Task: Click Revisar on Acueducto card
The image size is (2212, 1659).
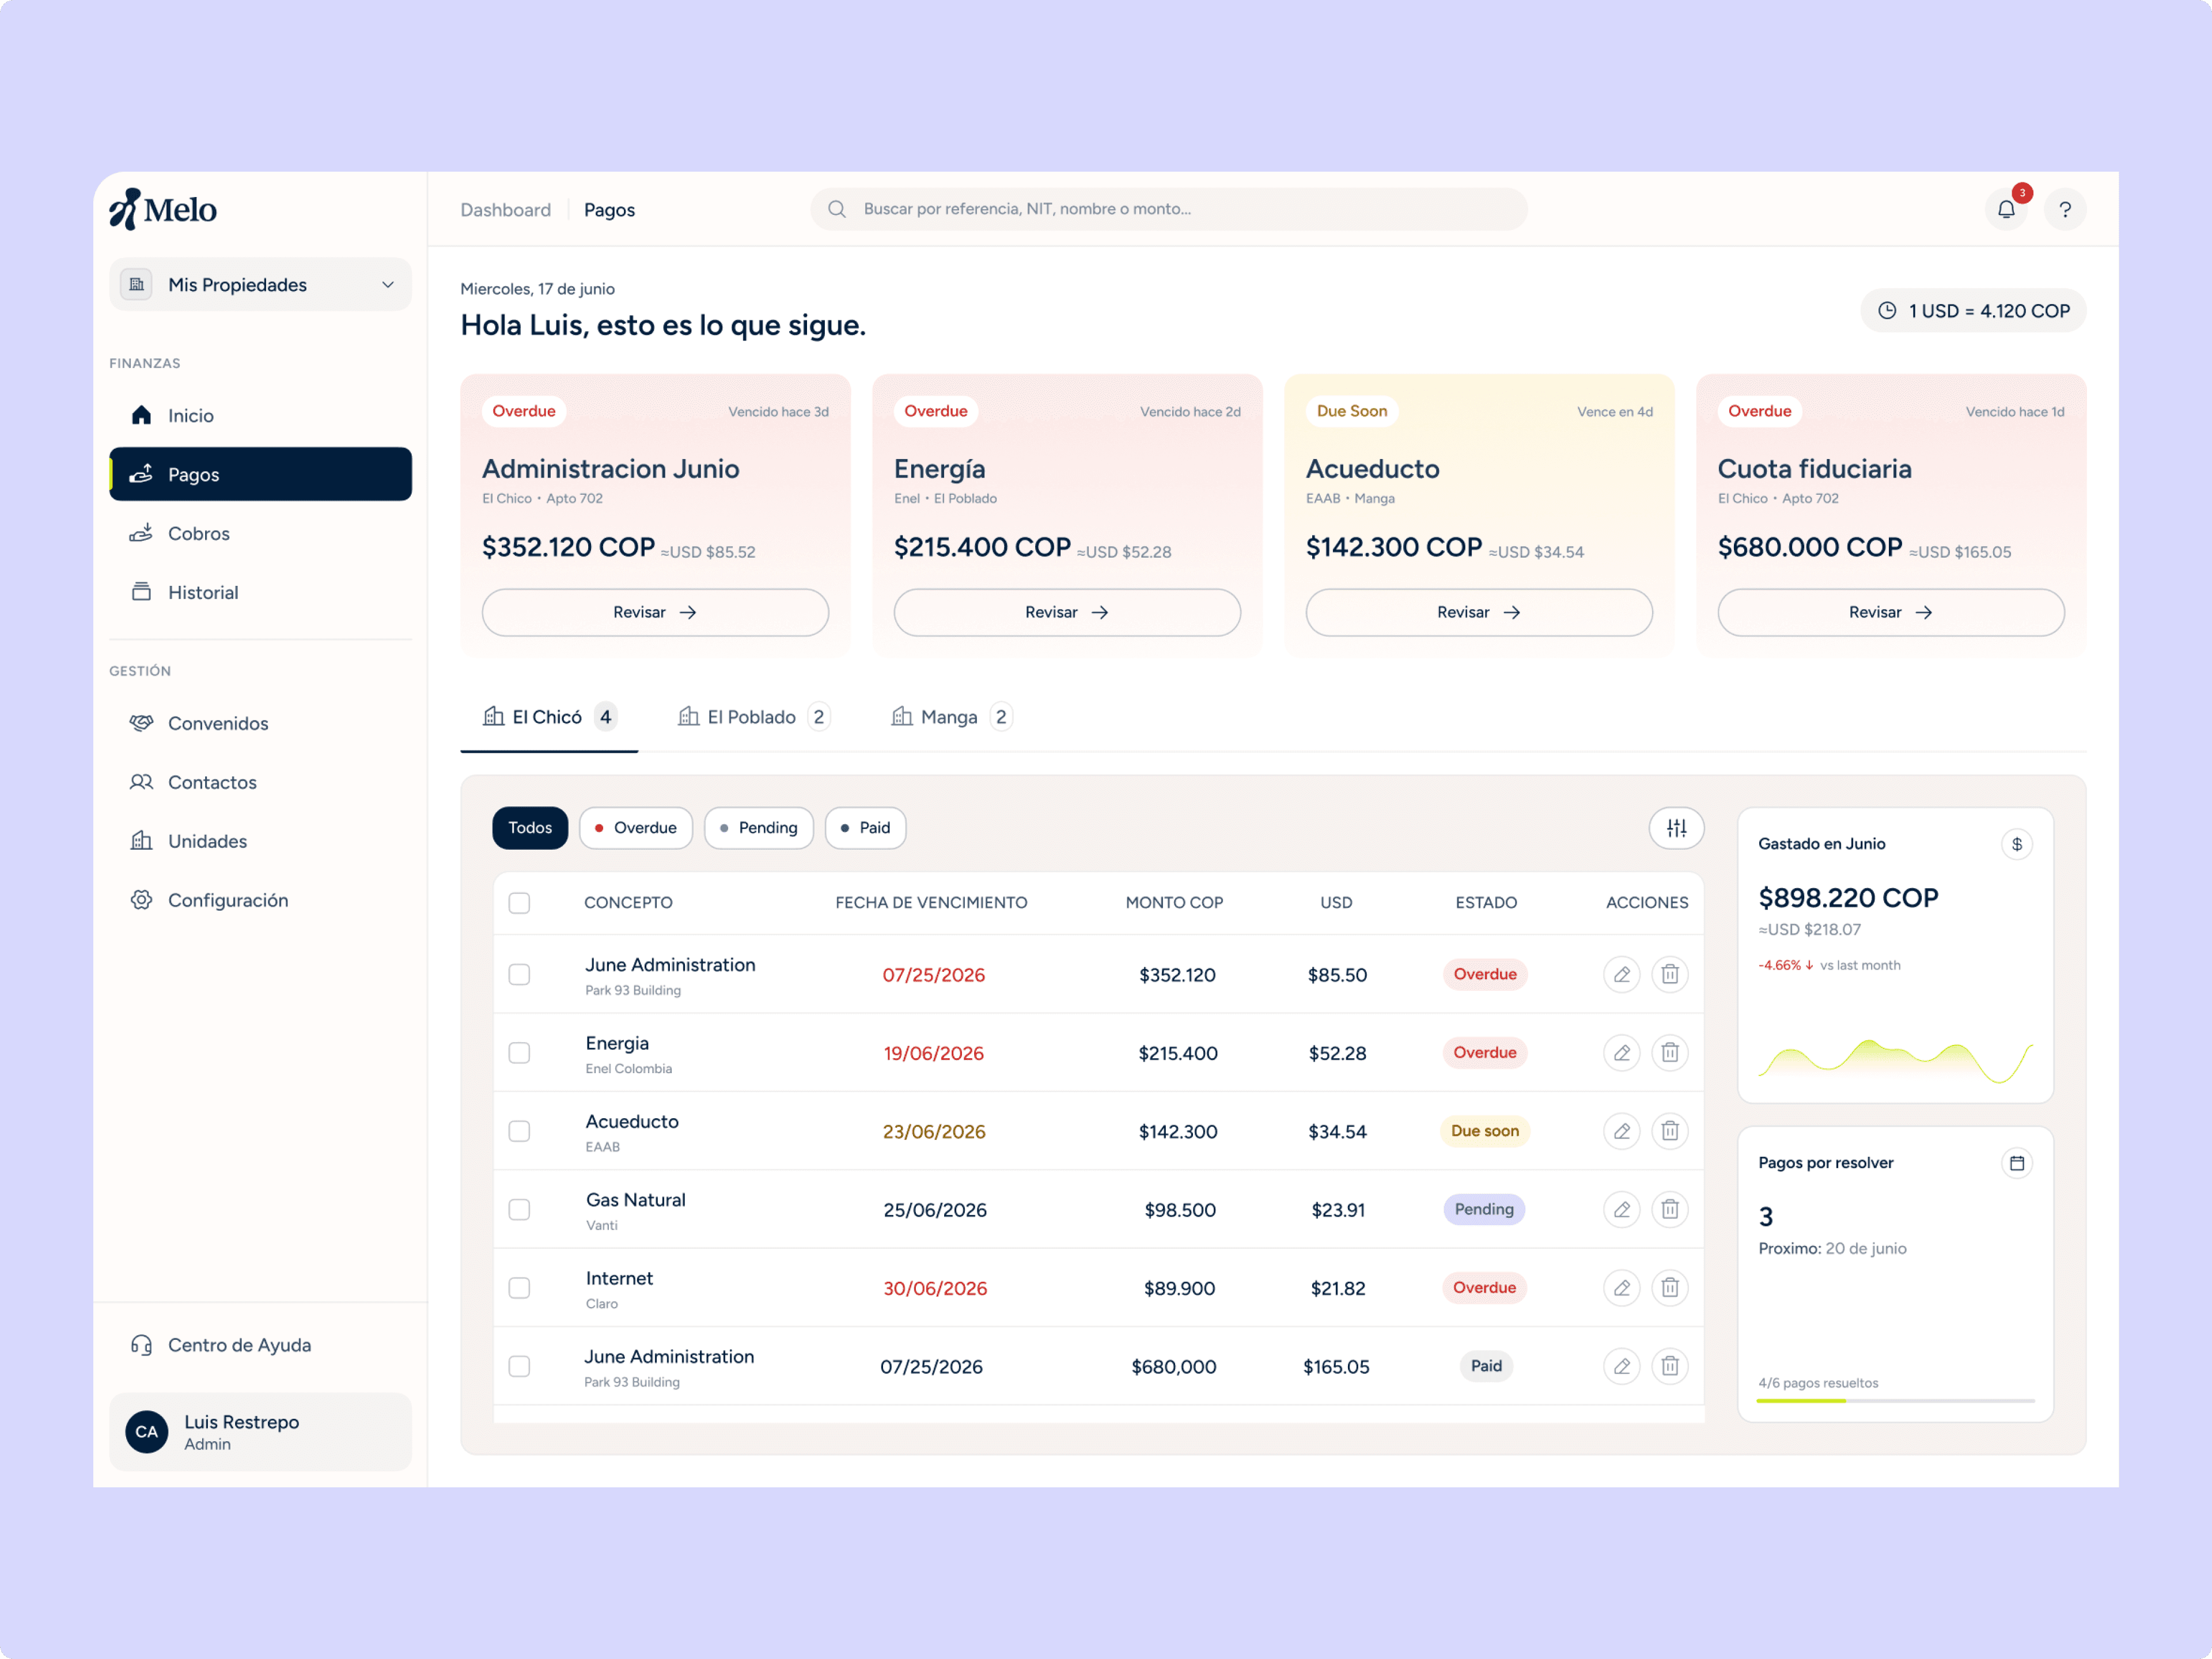Action: [1479, 612]
